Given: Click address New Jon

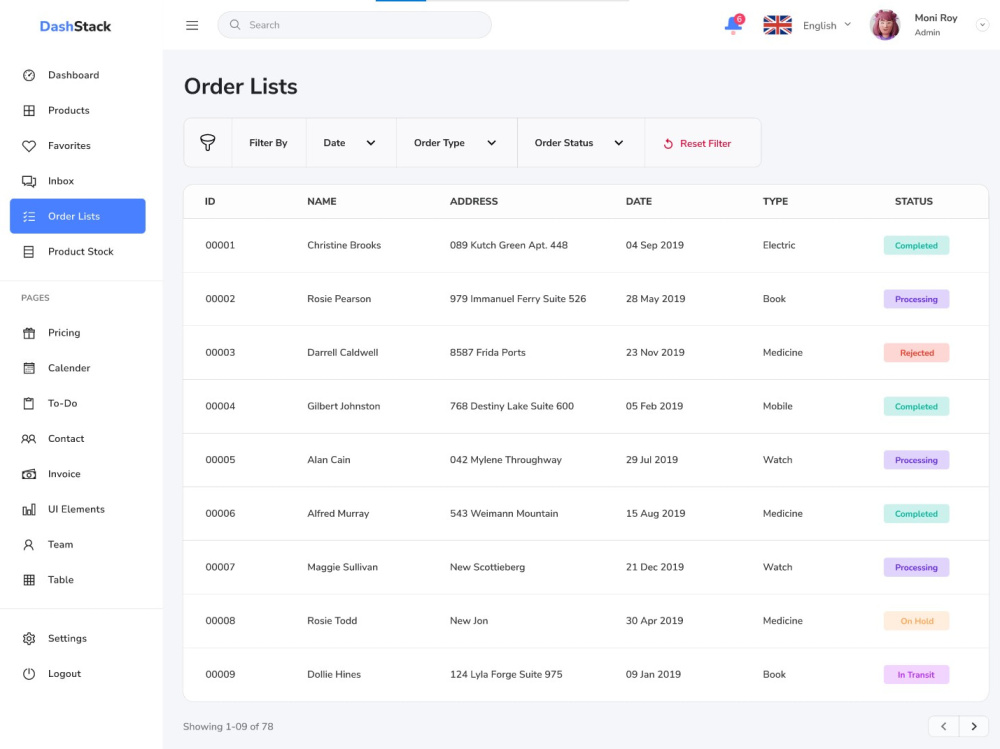Looking at the screenshot, I should click(469, 621).
